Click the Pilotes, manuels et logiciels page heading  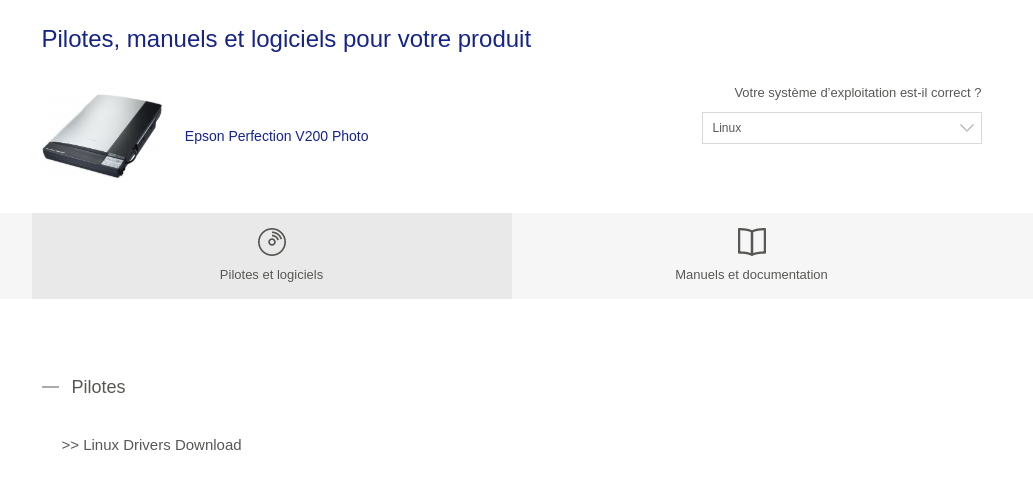pos(286,39)
